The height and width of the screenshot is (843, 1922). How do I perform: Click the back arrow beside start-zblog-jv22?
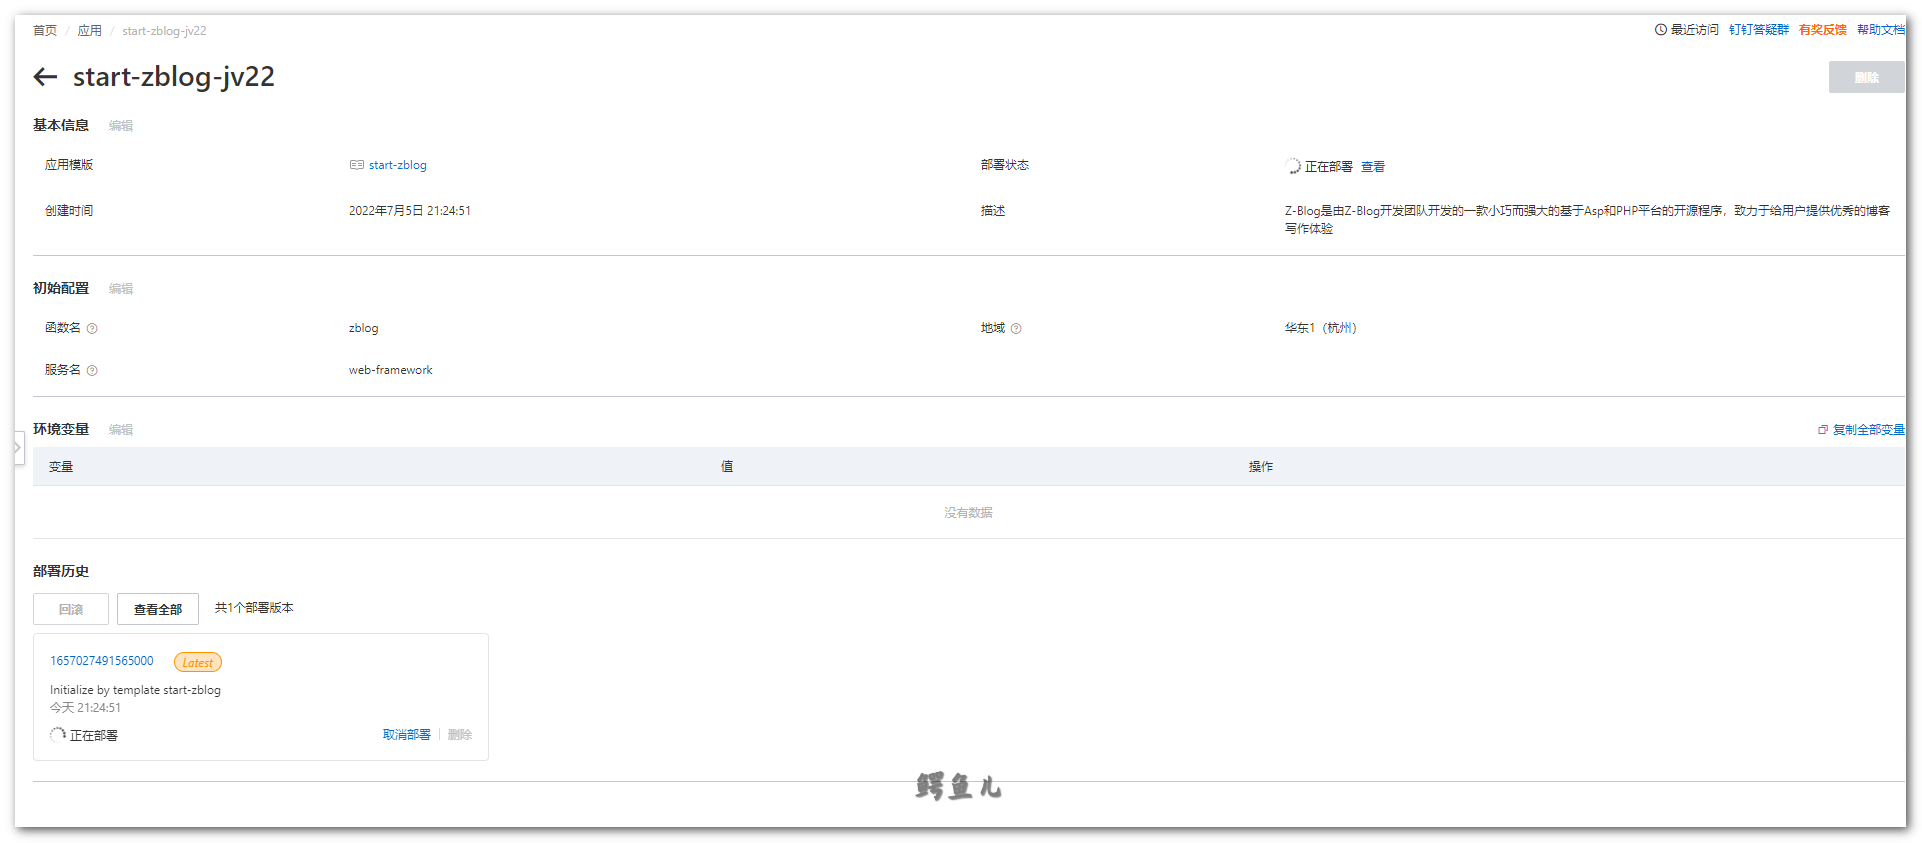45,77
